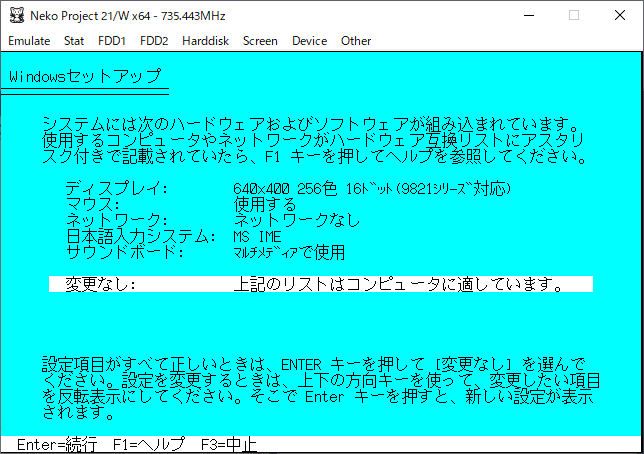Select the highlighted 変更なし row
The width and height of the screenshot is (644, 454).
[321, 284]
